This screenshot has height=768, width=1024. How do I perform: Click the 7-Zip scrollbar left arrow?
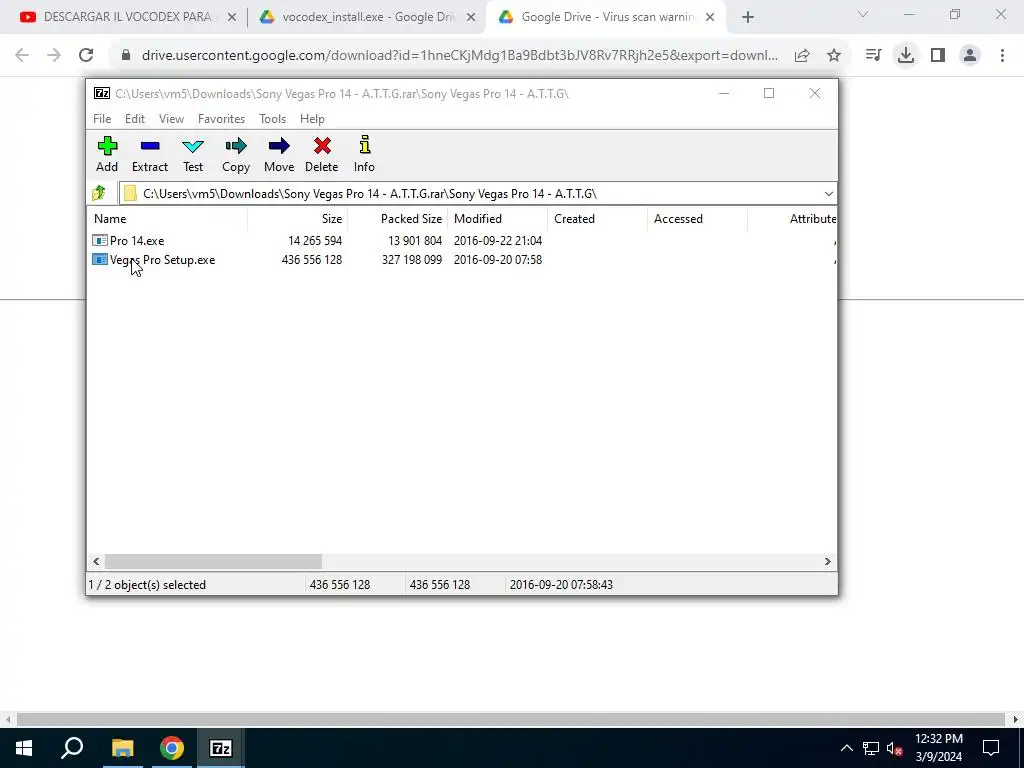click(x=97, y=562)
